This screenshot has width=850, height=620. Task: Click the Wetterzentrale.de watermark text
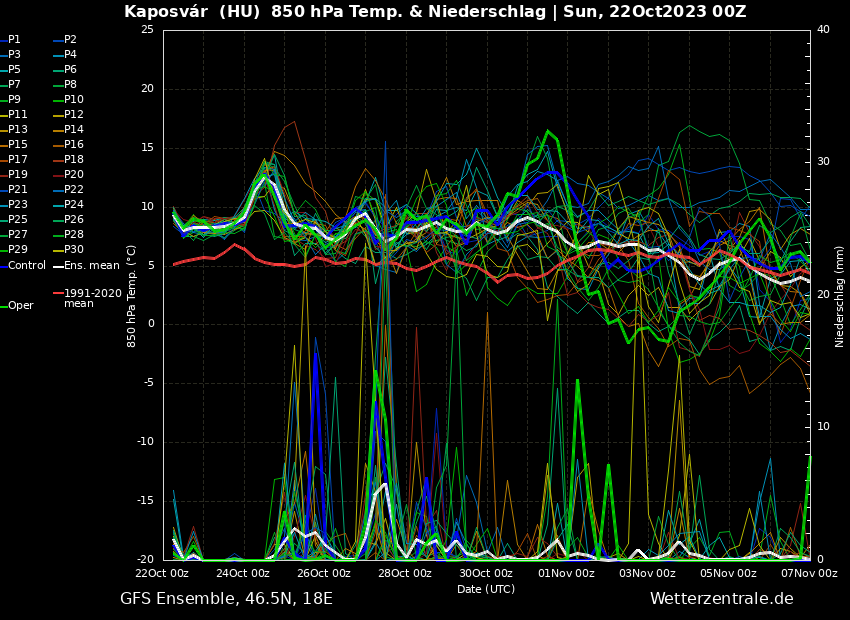(721, 598)
